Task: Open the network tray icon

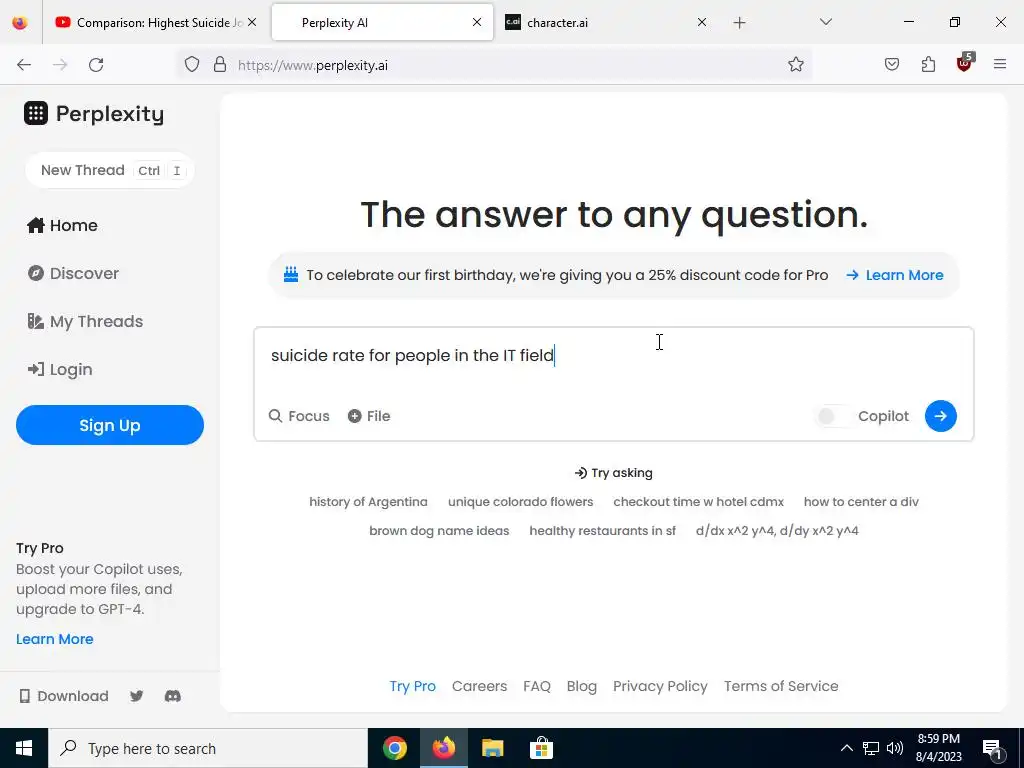Action: [871, 748]
